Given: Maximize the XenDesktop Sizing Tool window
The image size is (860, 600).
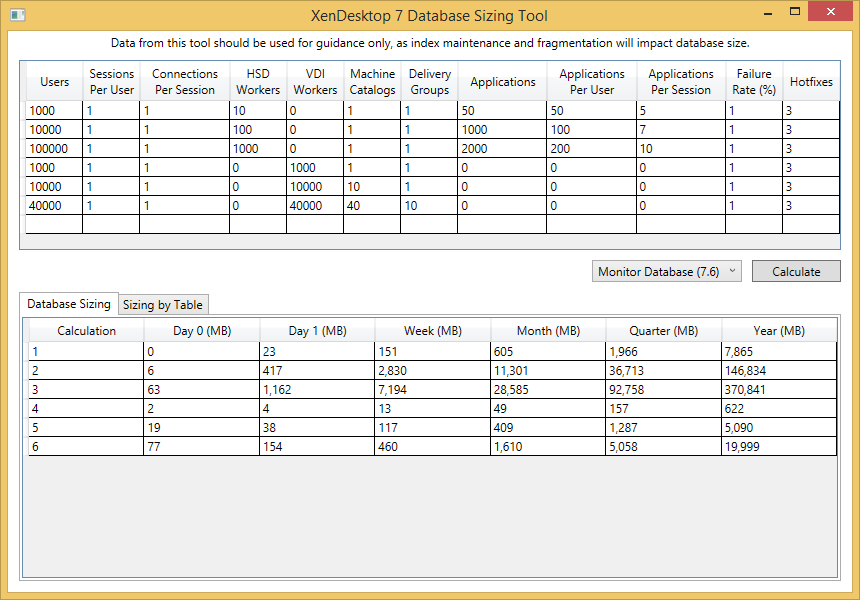Looking at the screenshot, I should (794, 12).
